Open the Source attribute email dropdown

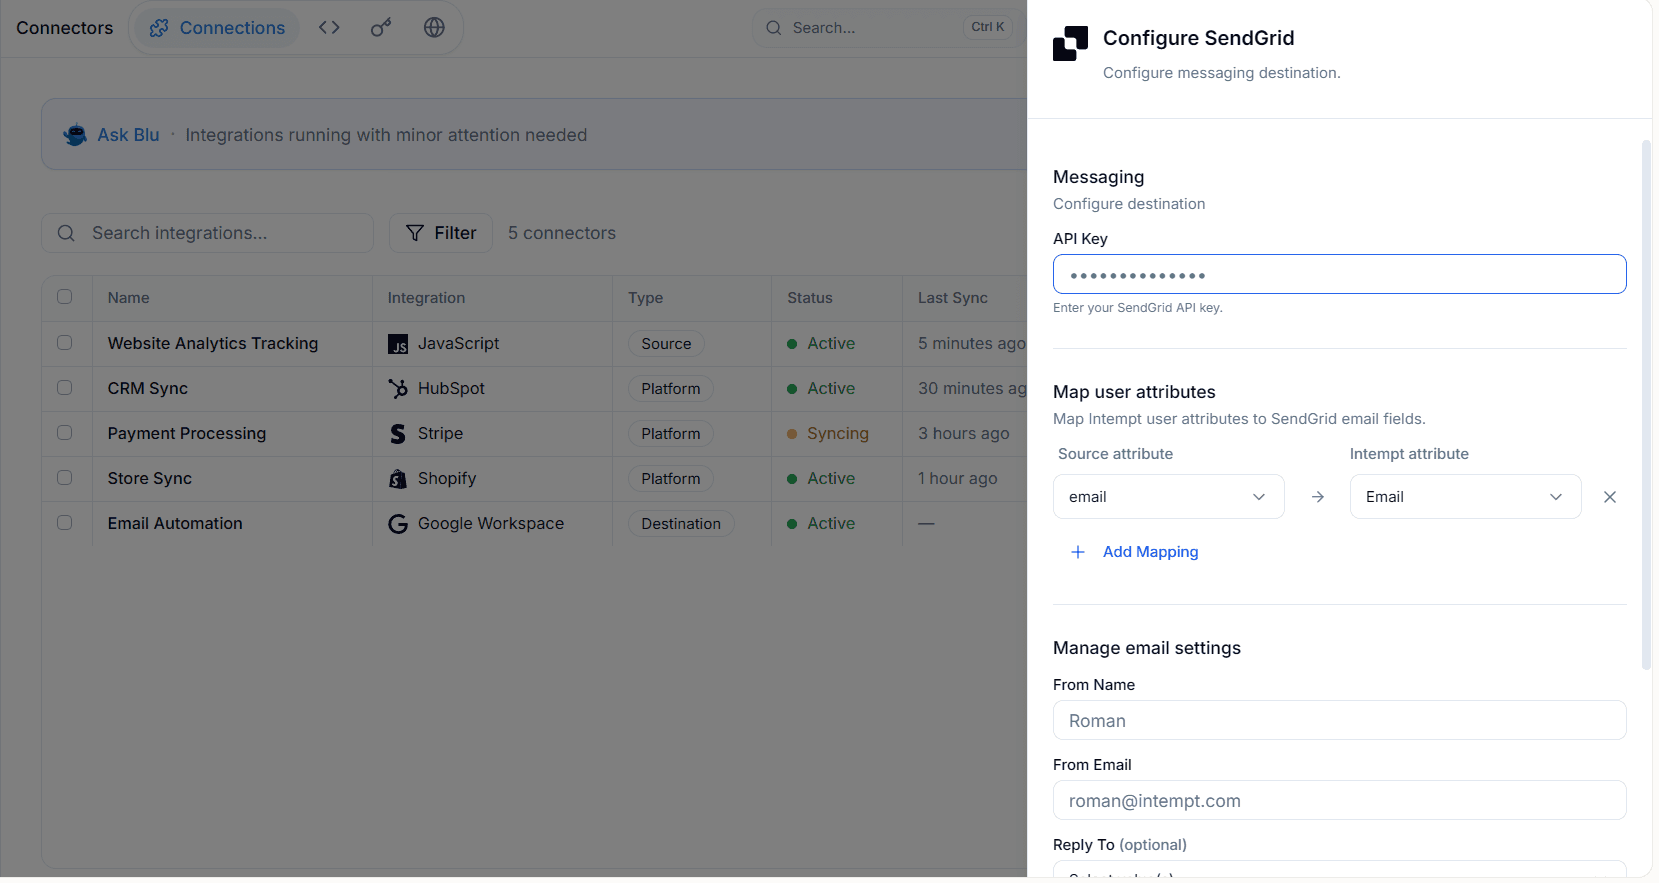point(1168,497)
